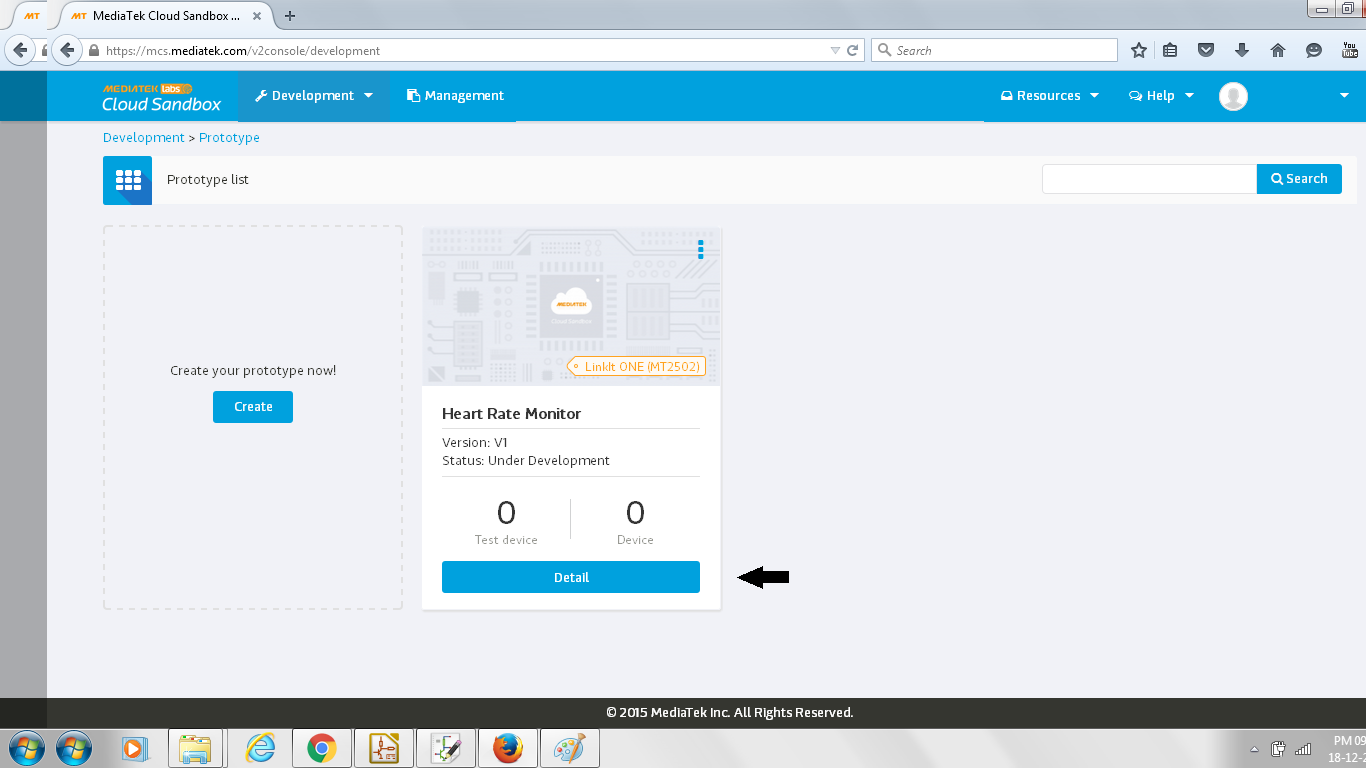1366x768 pixels.
Task: Reload the page with the refresh icon
Action: 853,50
